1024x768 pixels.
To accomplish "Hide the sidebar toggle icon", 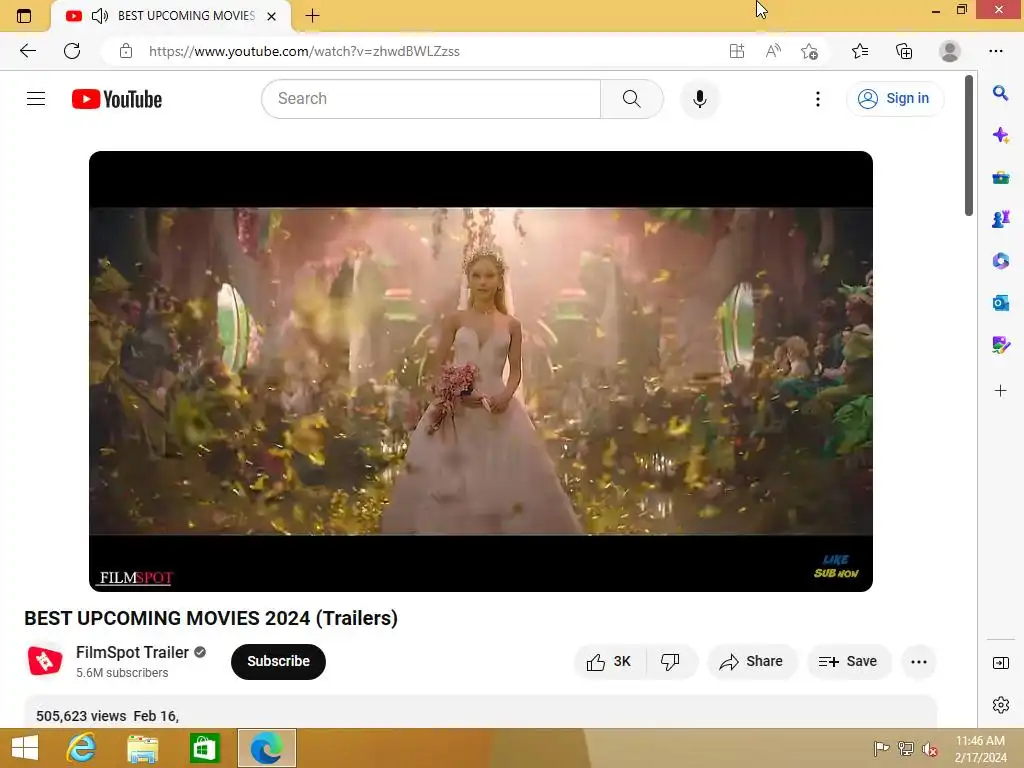I will 1000,663.
